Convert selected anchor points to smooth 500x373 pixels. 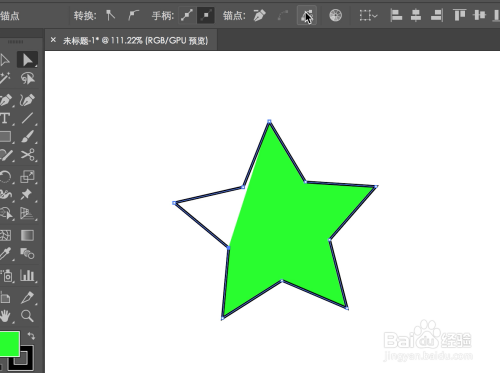click(x=133, y=15)
